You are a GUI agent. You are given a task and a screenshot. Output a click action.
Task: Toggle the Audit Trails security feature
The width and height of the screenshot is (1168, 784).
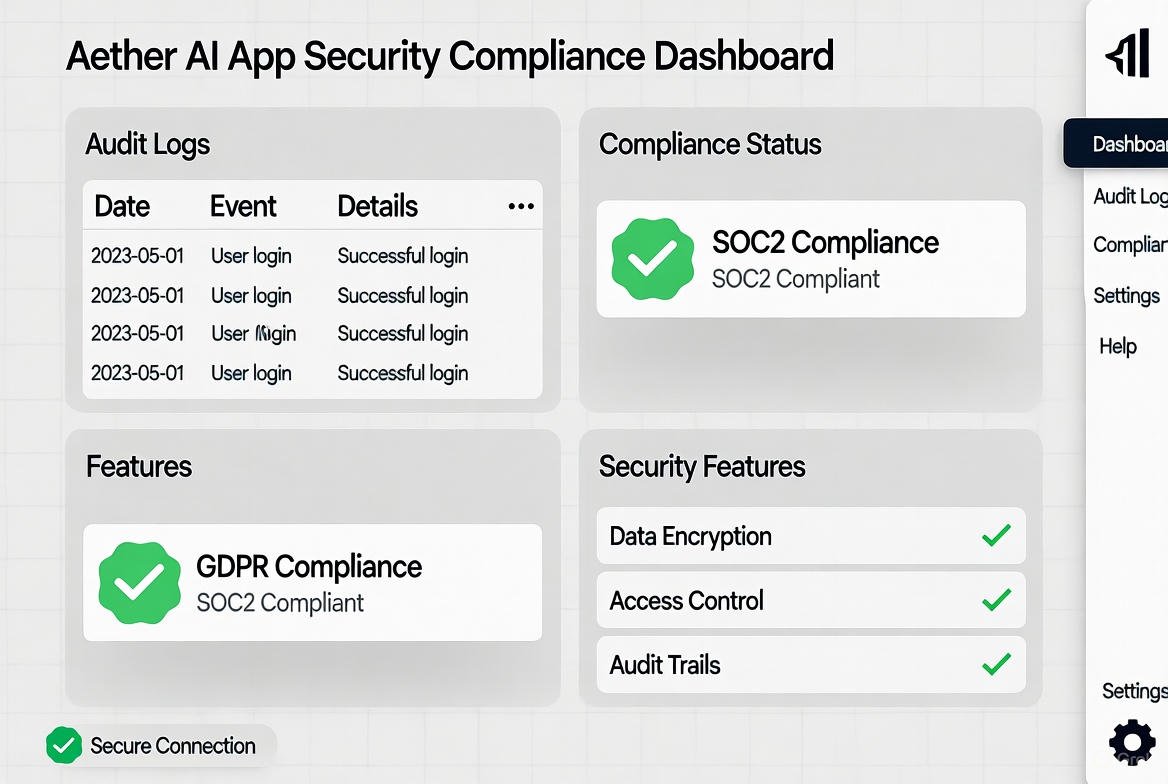click(810, 664)
